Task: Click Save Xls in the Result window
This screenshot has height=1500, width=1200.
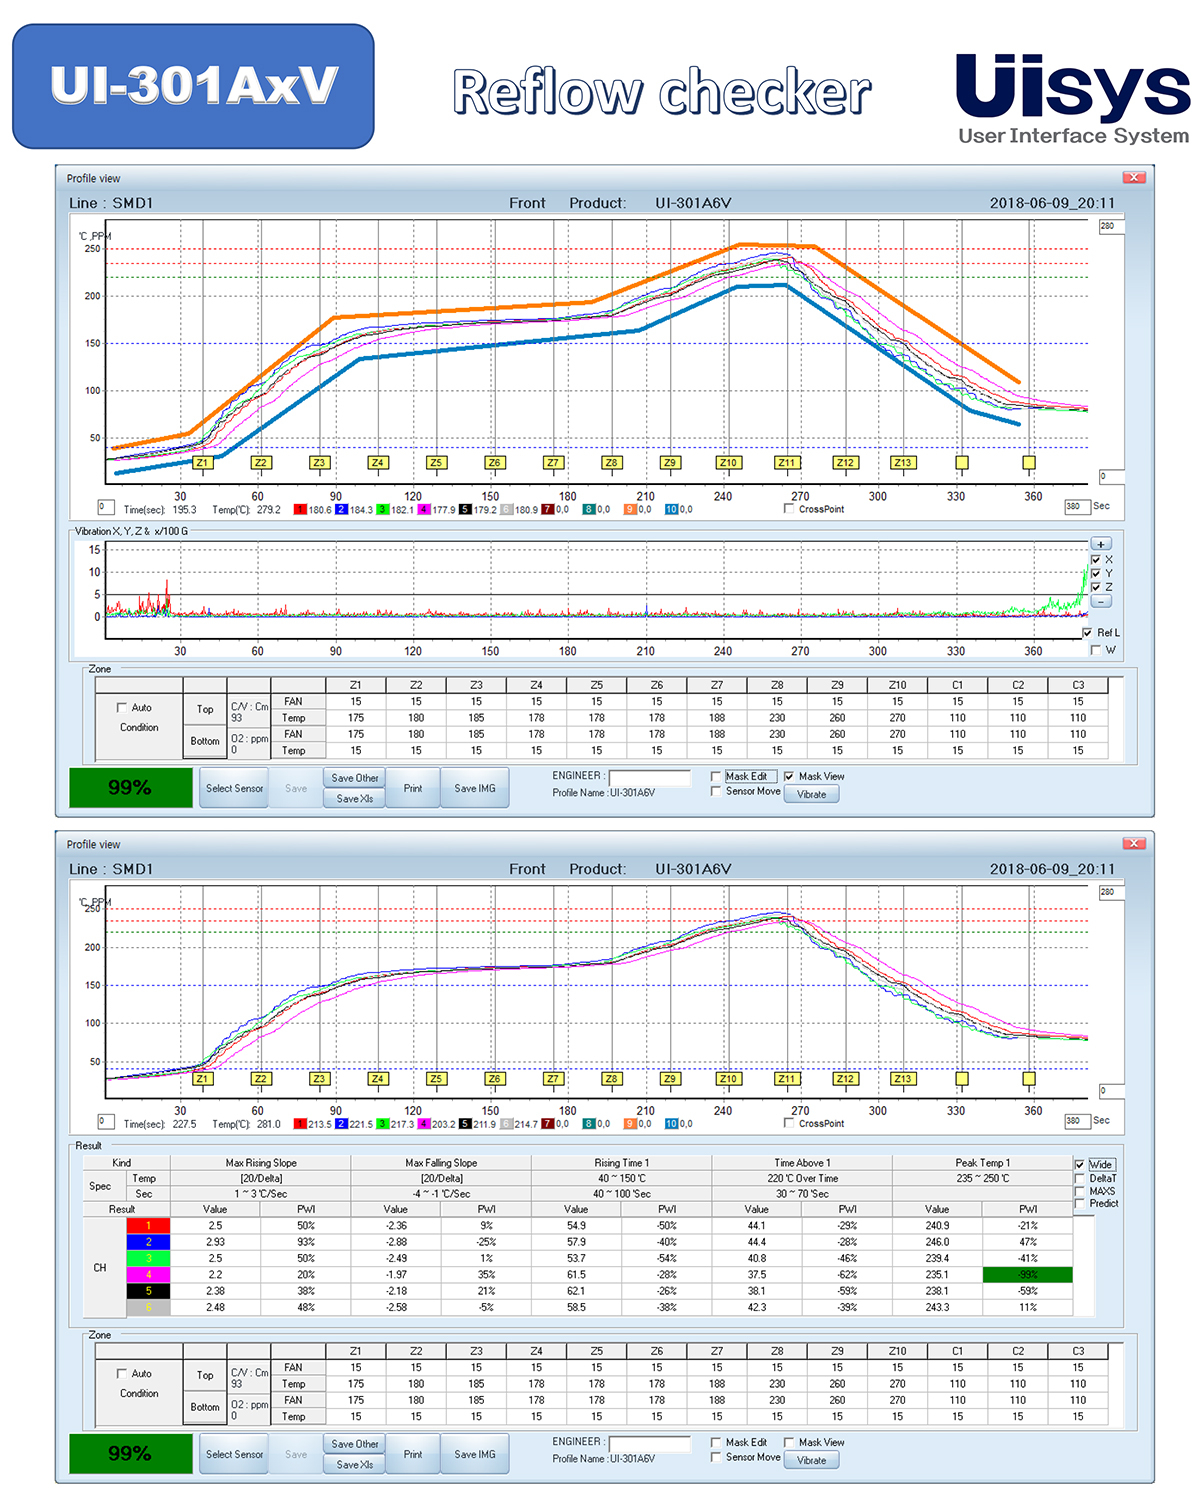Action: point(355,1464)
